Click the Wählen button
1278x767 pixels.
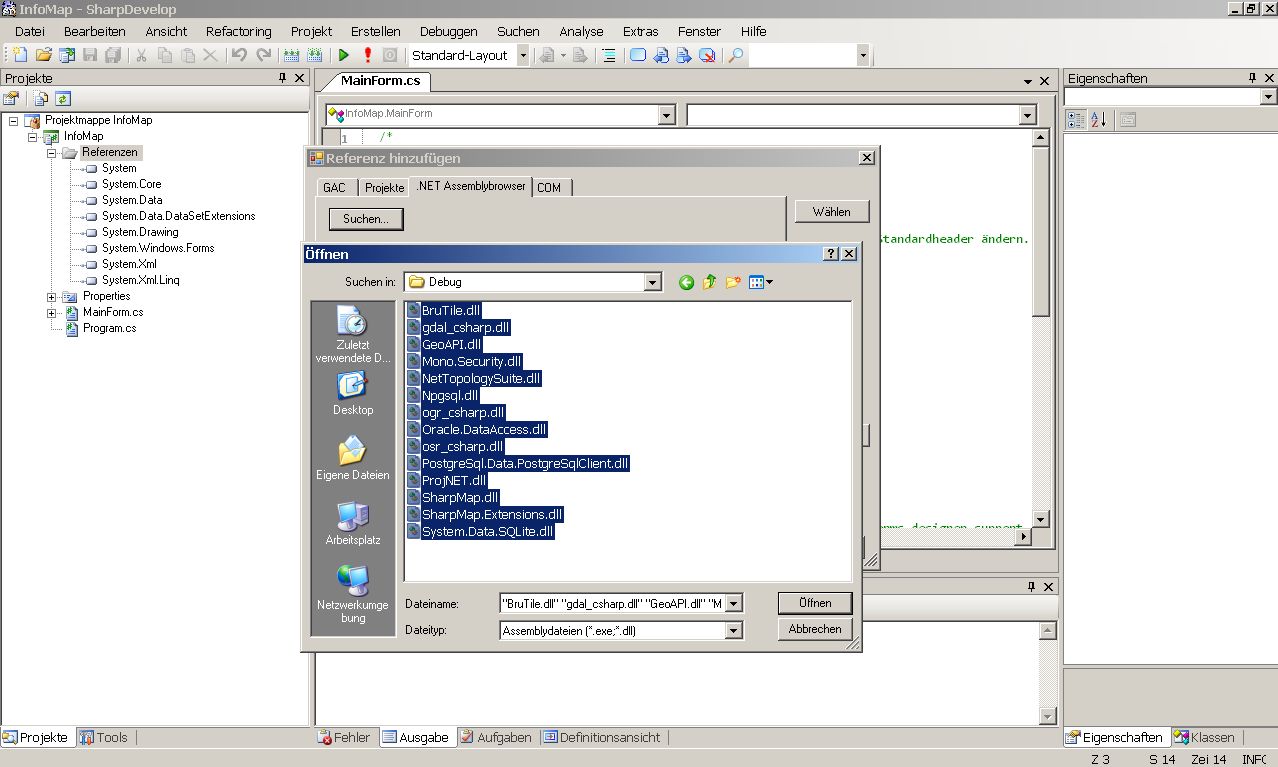[x=831, y=211]
